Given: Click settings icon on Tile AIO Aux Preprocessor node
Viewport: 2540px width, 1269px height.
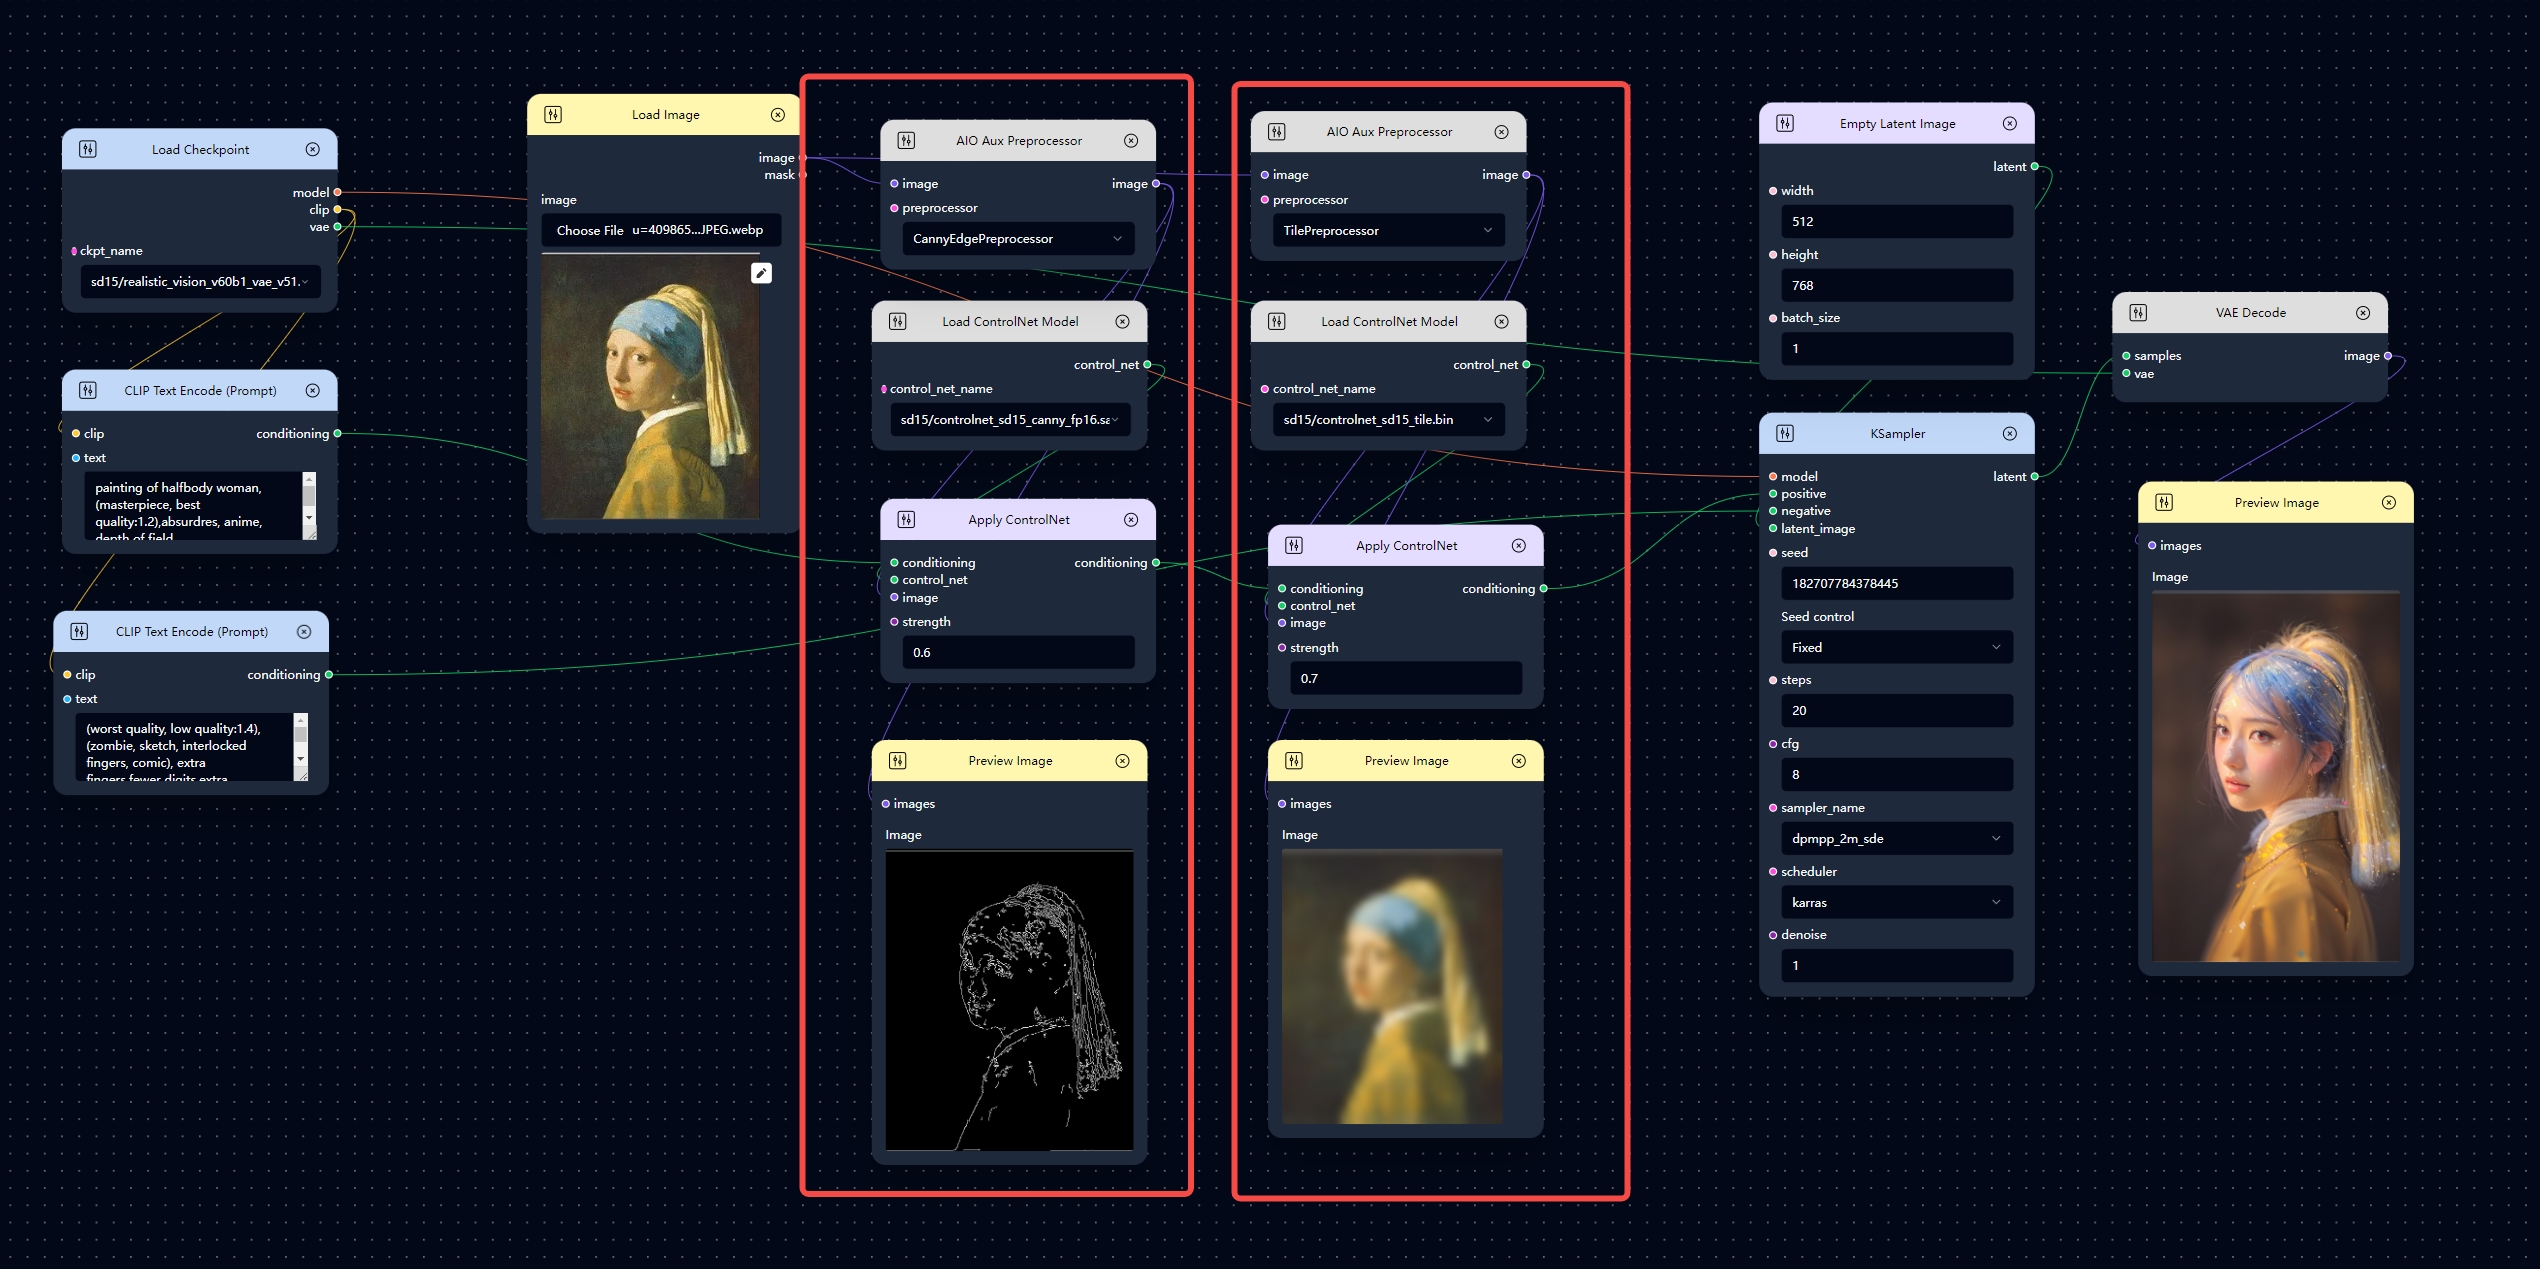Looking at the screenshot, I should tap(1277, 132).
